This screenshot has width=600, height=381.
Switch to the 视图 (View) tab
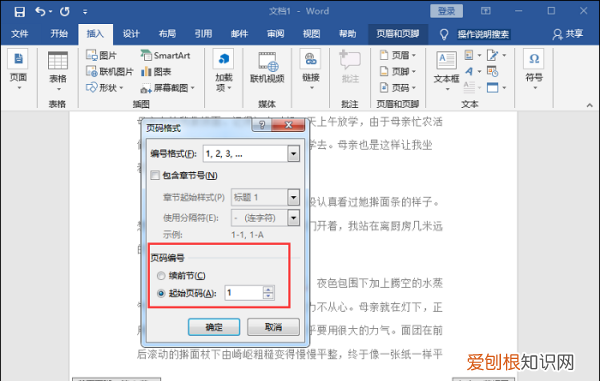(311, 34)
